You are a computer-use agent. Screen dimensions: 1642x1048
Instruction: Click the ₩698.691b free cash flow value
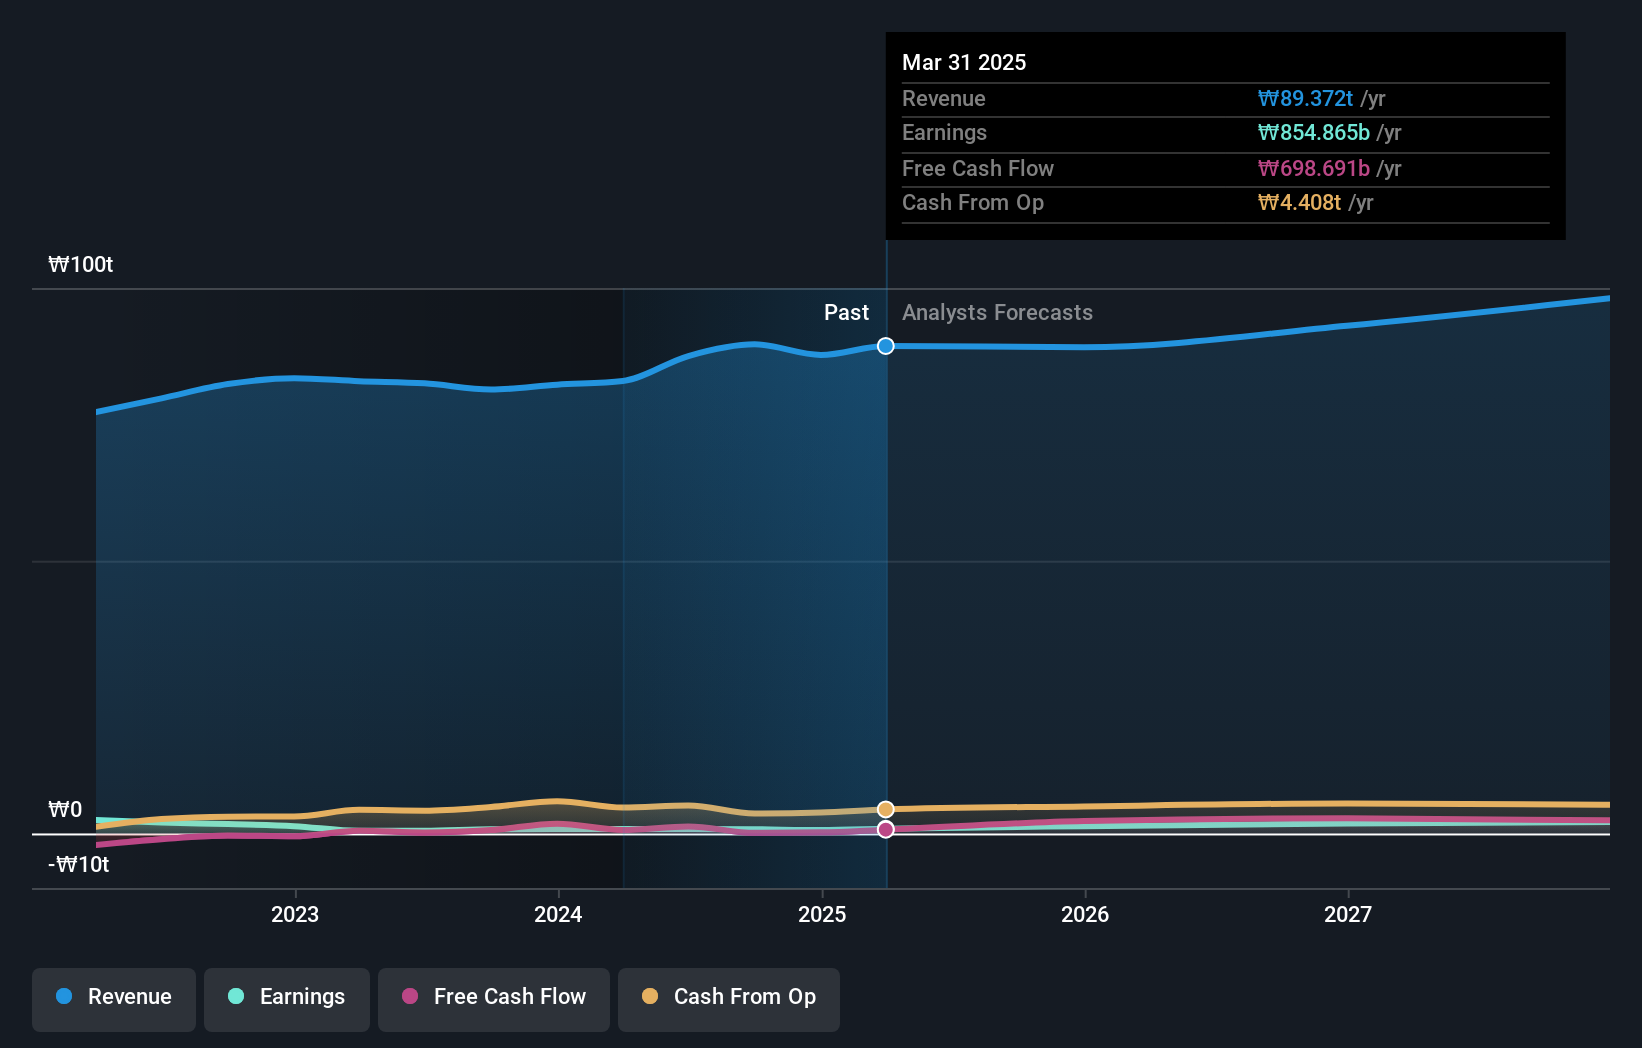pyautogui.click(x=1314, y=168)
